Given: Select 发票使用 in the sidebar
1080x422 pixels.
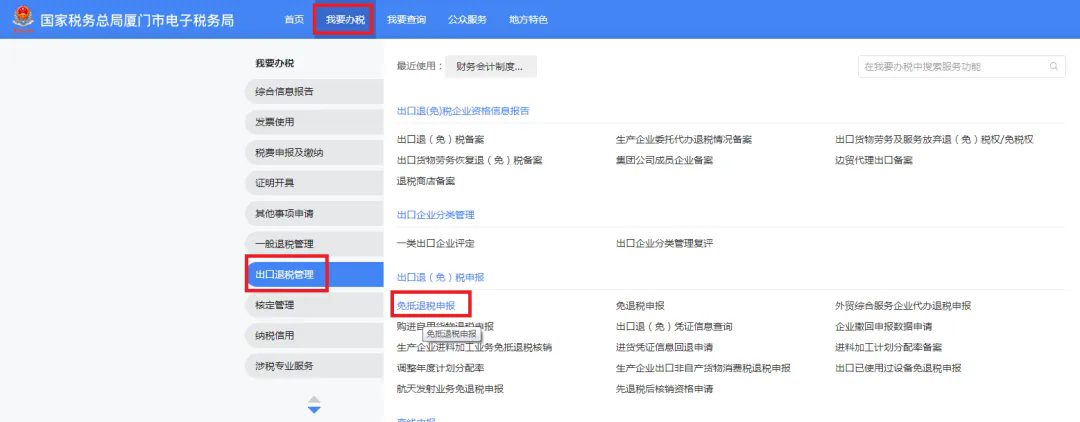Looking at the screenshot, I should 314,122.
